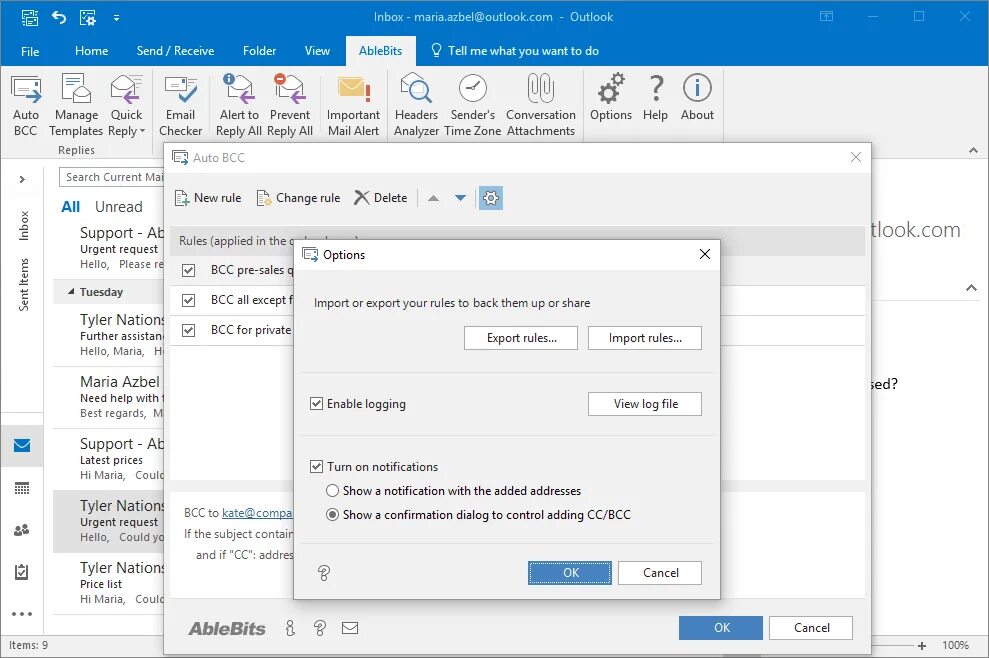Click Delete in Auto BCC toolbar
989x658 pixels.
point(380,198)
